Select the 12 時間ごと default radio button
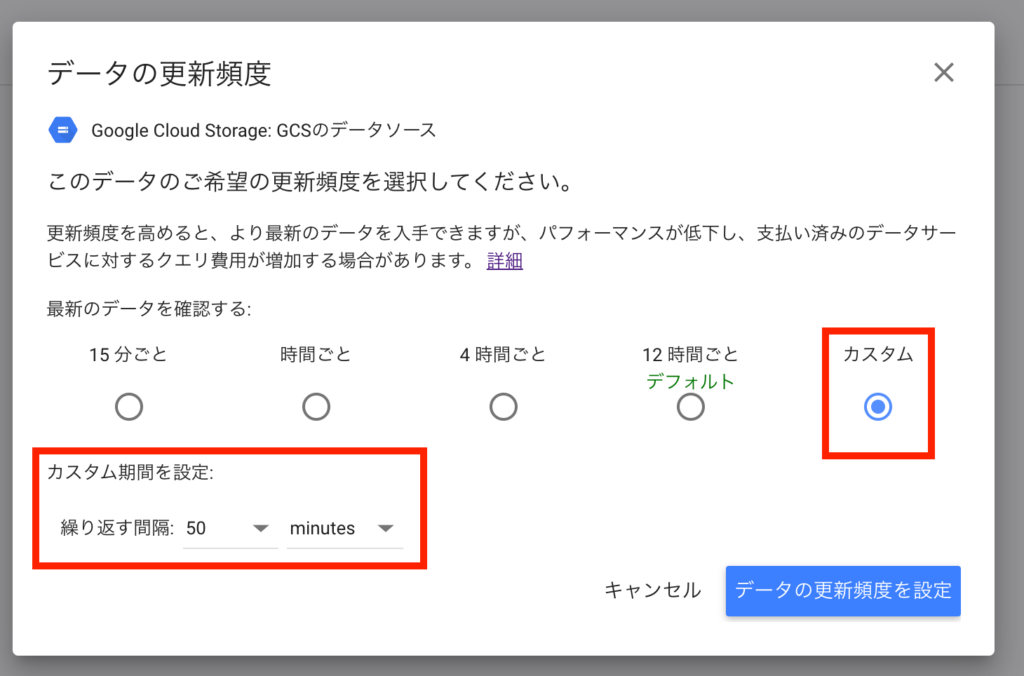Image resolution: width=1024 pixels, height=676 pixels. coord(690,407)
